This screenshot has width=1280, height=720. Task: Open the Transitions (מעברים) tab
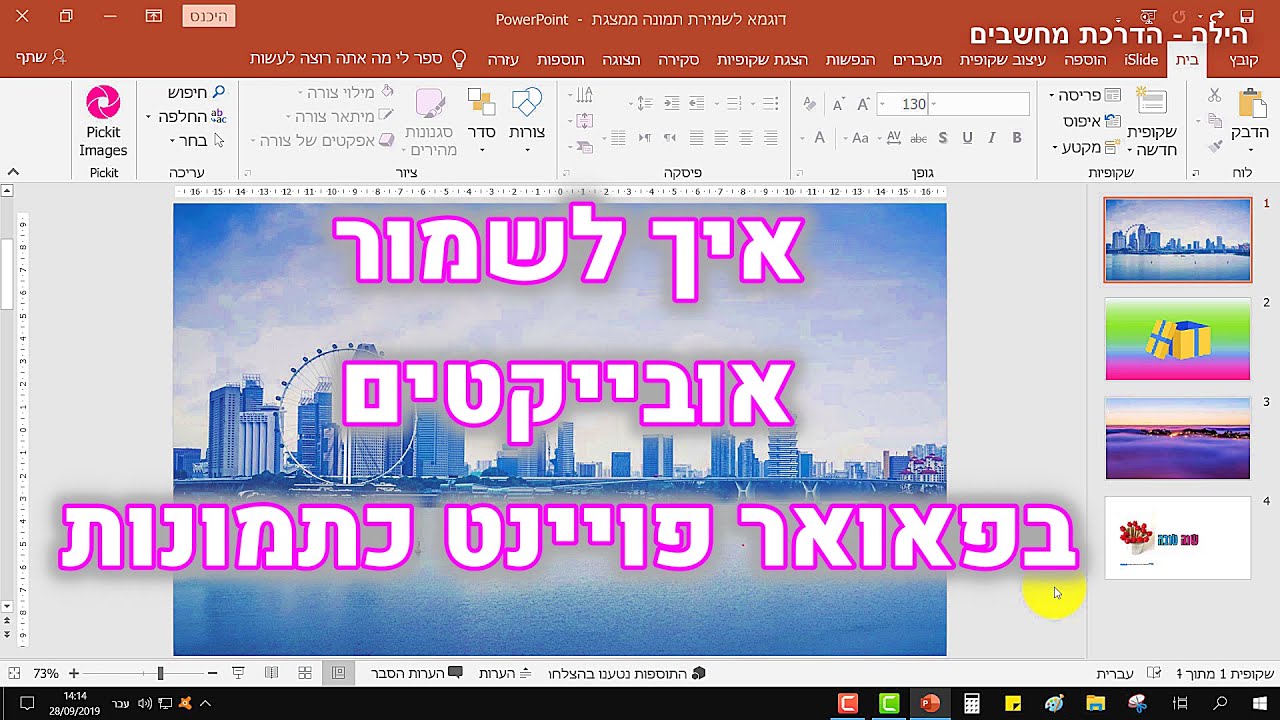917,59
